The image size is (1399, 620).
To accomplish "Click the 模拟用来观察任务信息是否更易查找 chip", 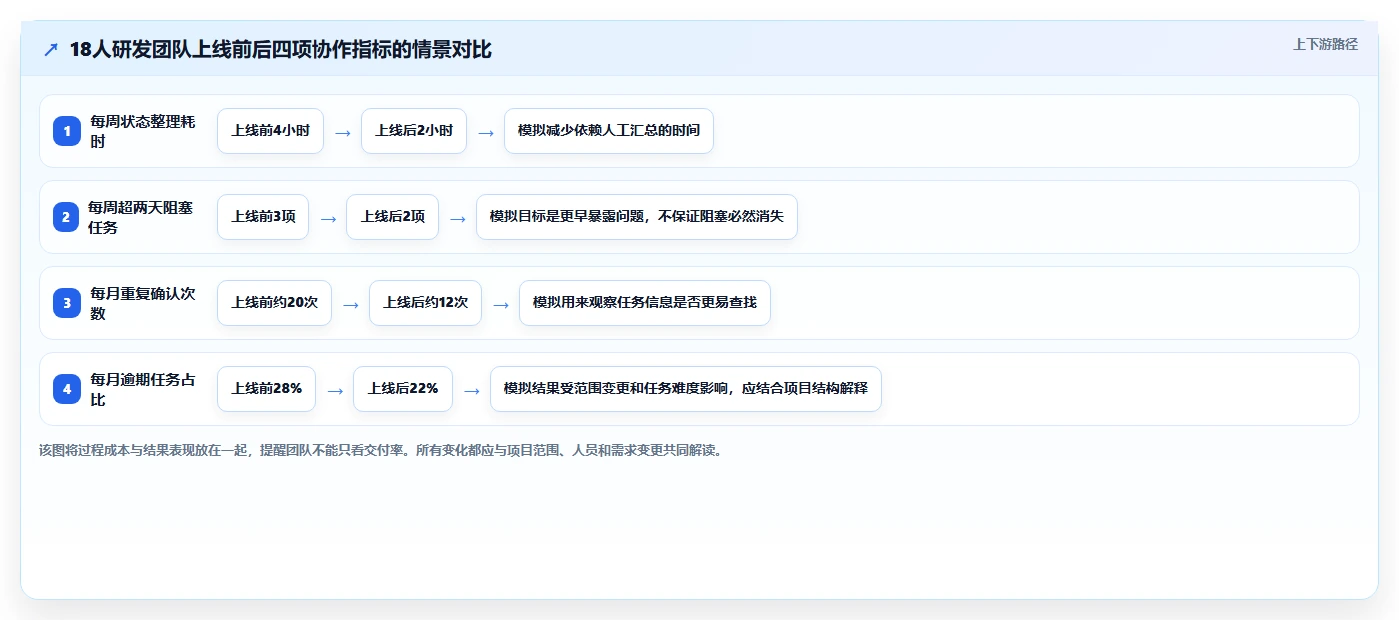I will click(x=645, y=303).
